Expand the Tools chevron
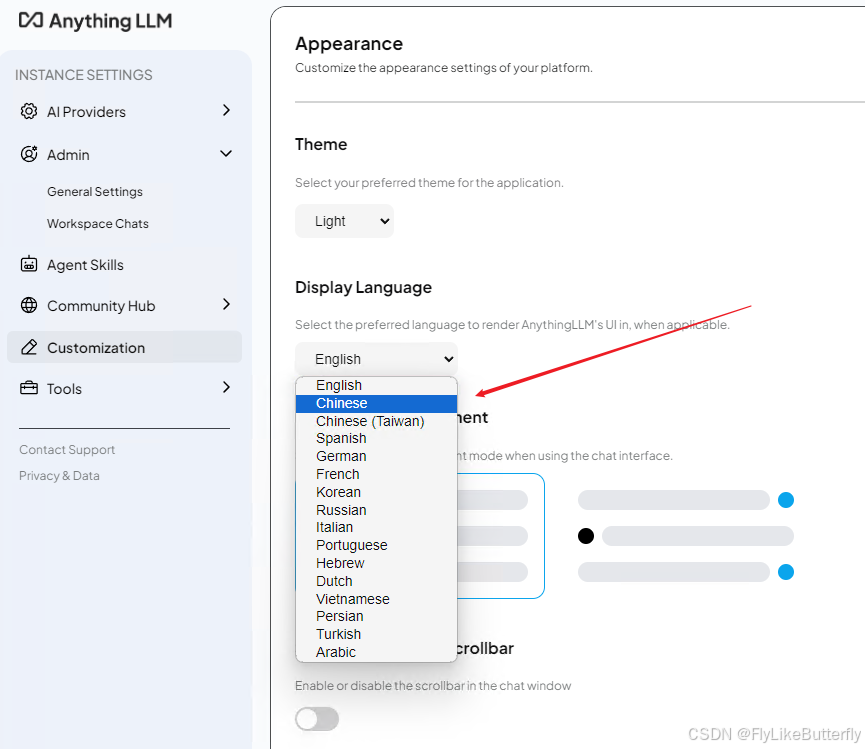Viewport: 865px width, 749px height. pyautogui.click(x=226, y=387)
